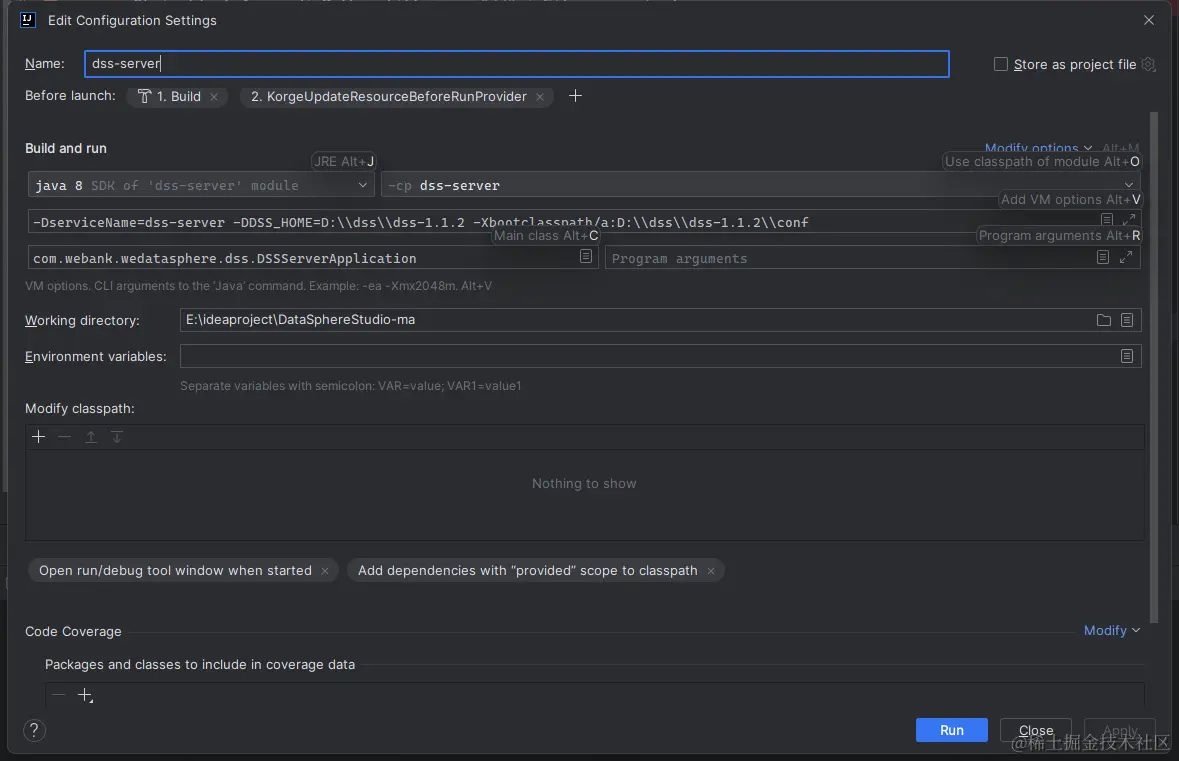
Task: Add a new before-launch task
Action: pyautogui.click(x=575, y=96)
